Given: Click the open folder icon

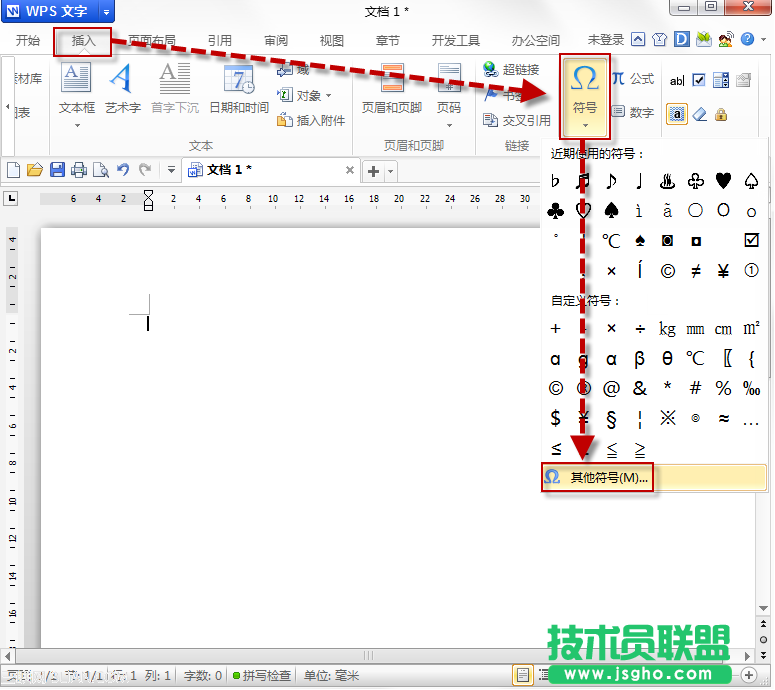Looking at the screenshot, I should click(35, 170).
